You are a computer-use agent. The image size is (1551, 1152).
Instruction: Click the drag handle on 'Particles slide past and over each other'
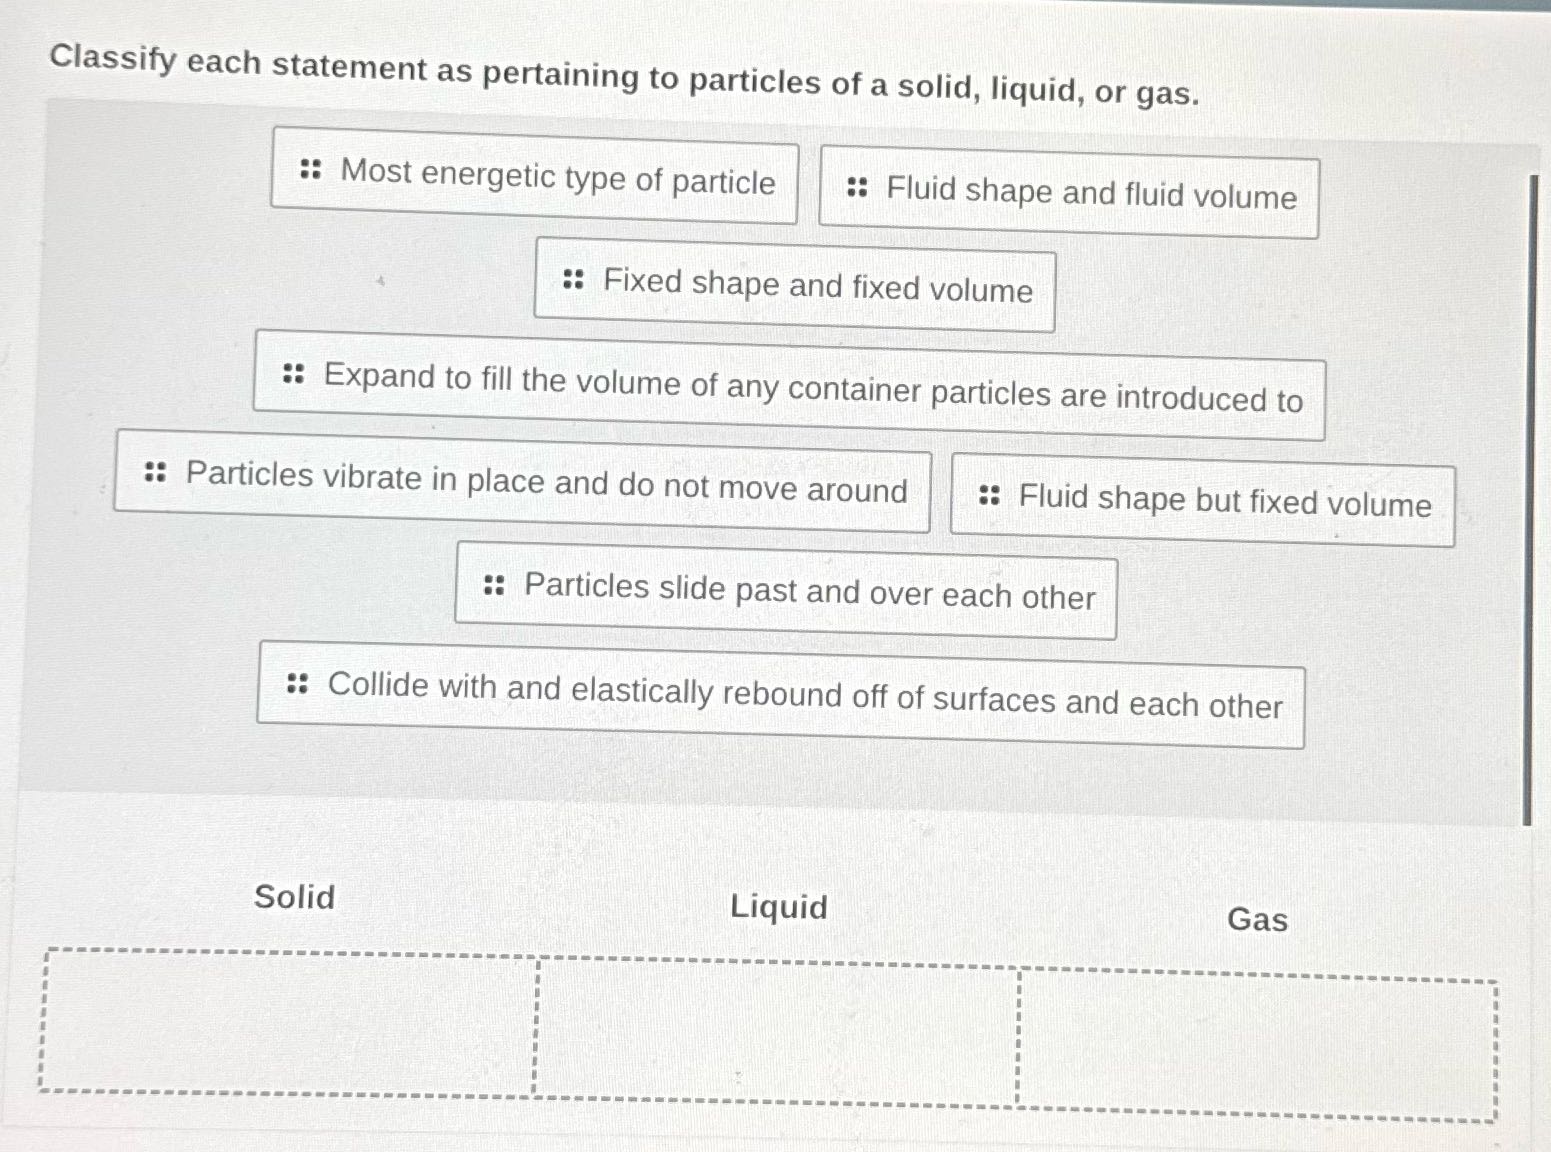(x=496, y=585)
